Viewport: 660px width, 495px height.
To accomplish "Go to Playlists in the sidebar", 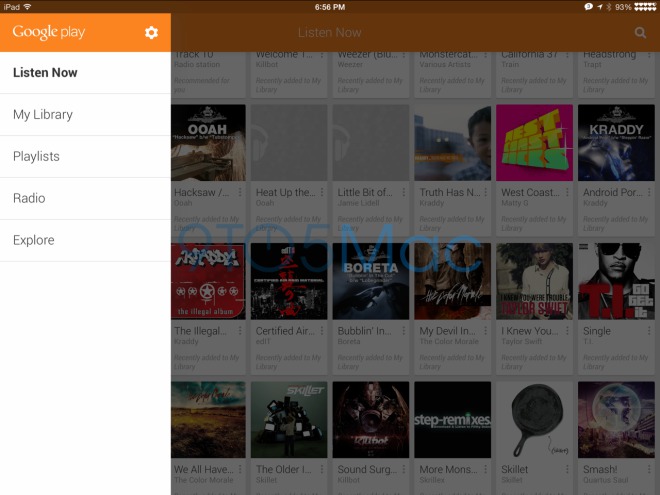I will pyautogui.click(x=85, y=156).
